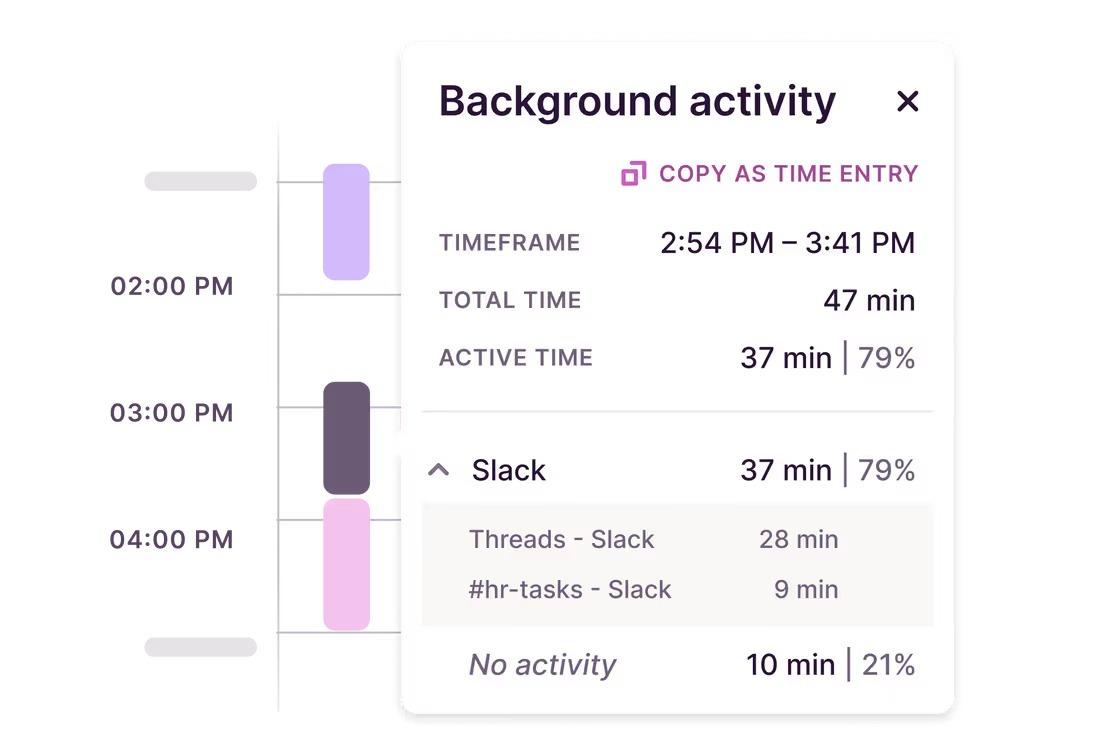Click the No activity row
Image resolution: width=1100 pixels, height=754 pixels.
coord(543,664)
